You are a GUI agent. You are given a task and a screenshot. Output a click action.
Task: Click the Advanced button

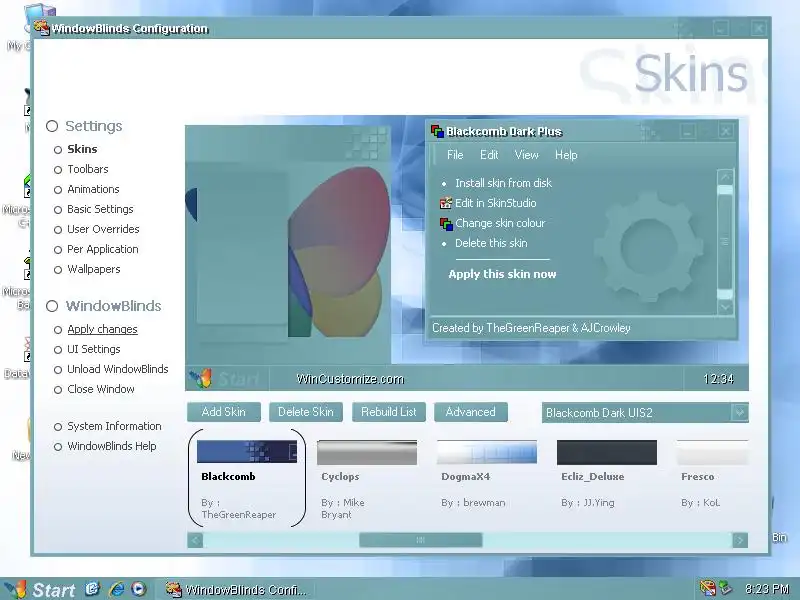(470, 412)
